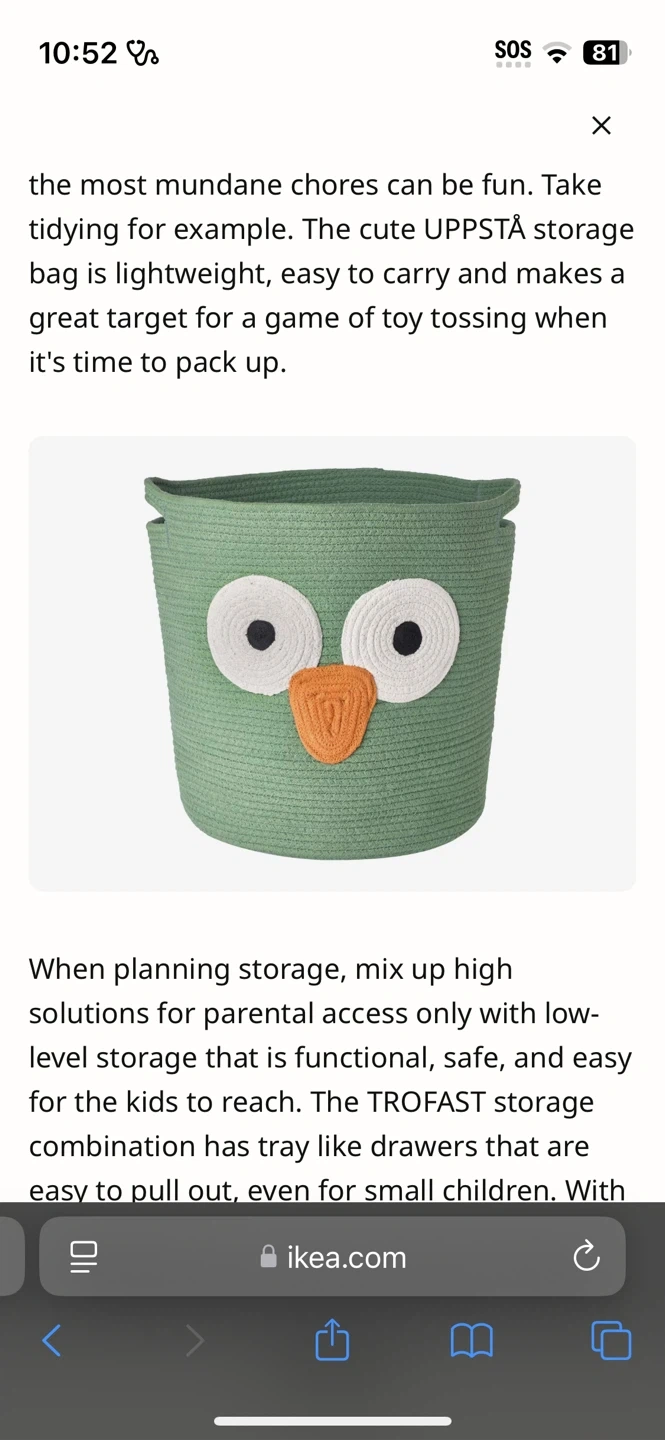Tap the TROFAST storage combination paragraph

[x=332, y=1079]
